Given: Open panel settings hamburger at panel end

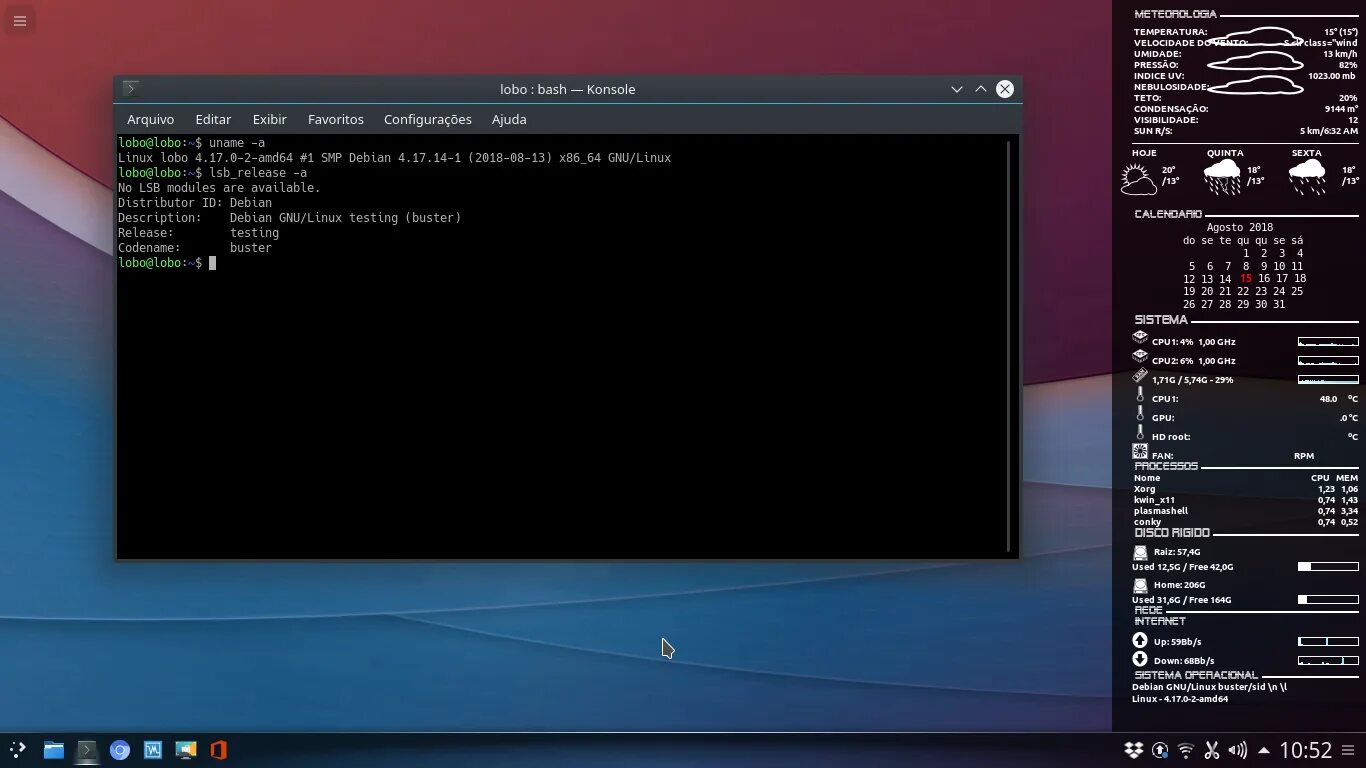Looking at the screenshot, I should pos(1350,750).
